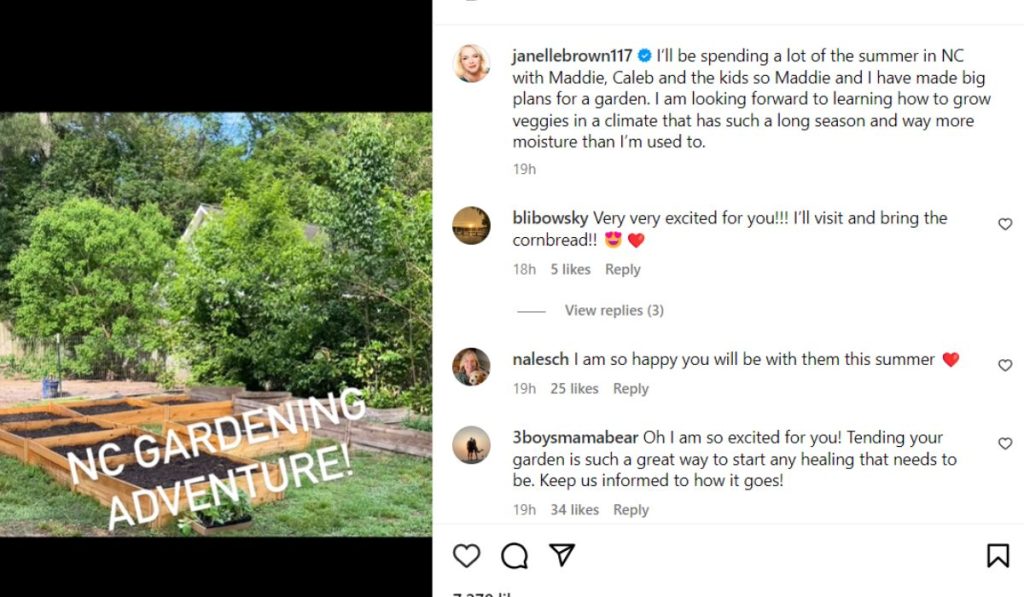The width and height of the screenshot is (1024, 597).
Task: Open nalesch's profile avatar
Action: [x=472, y=366]
